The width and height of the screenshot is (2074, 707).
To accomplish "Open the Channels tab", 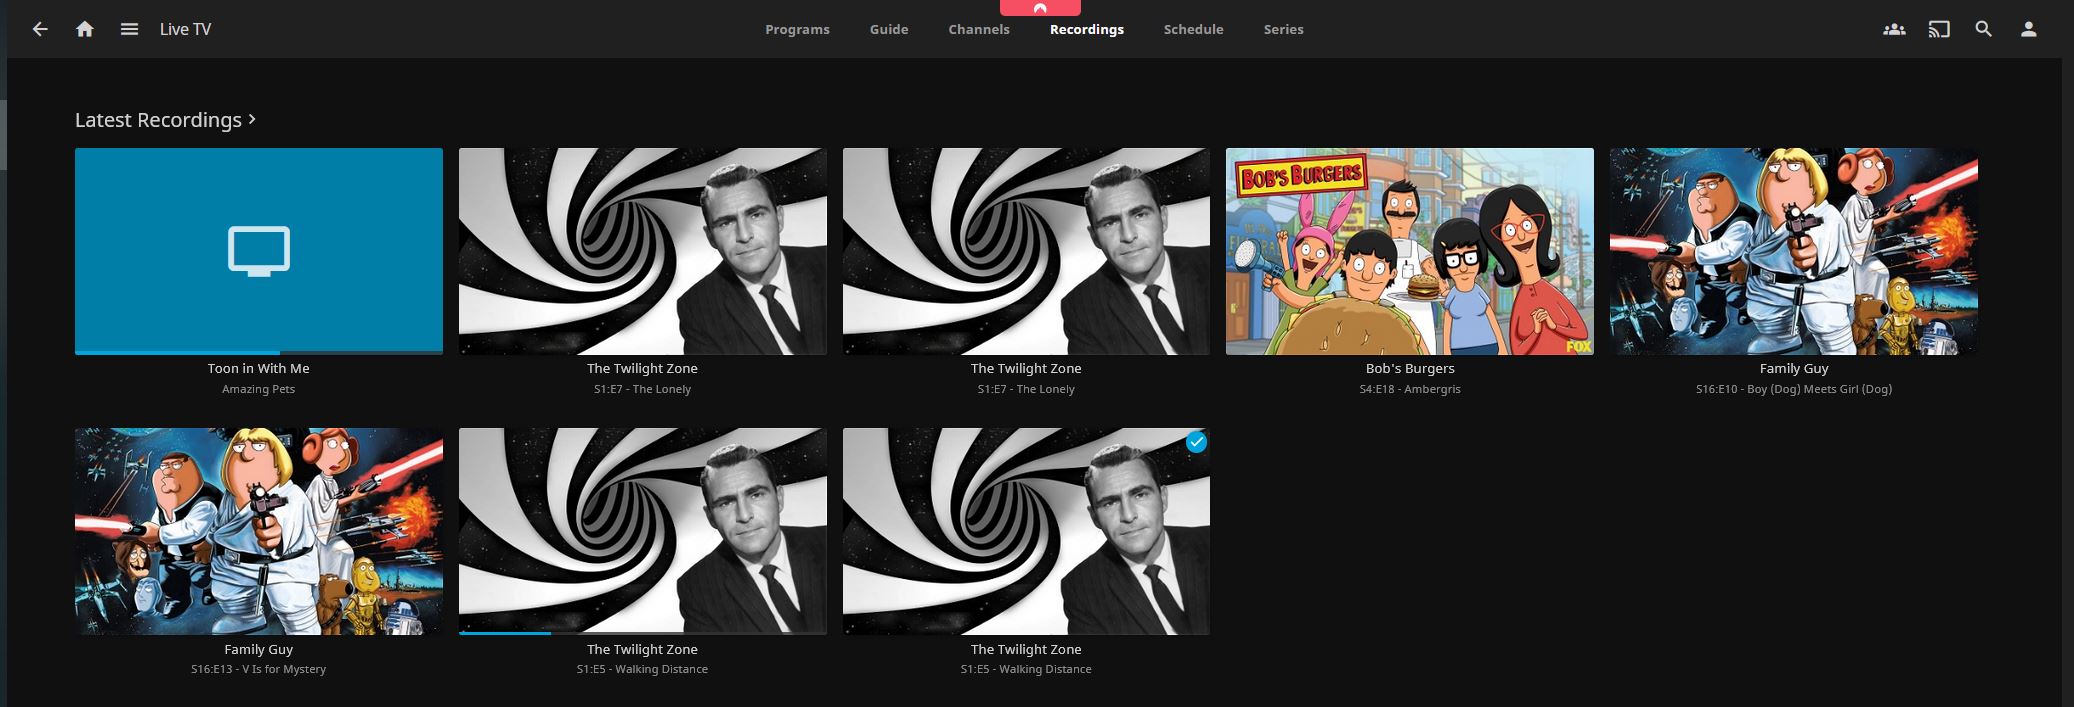I will [978, 29].
